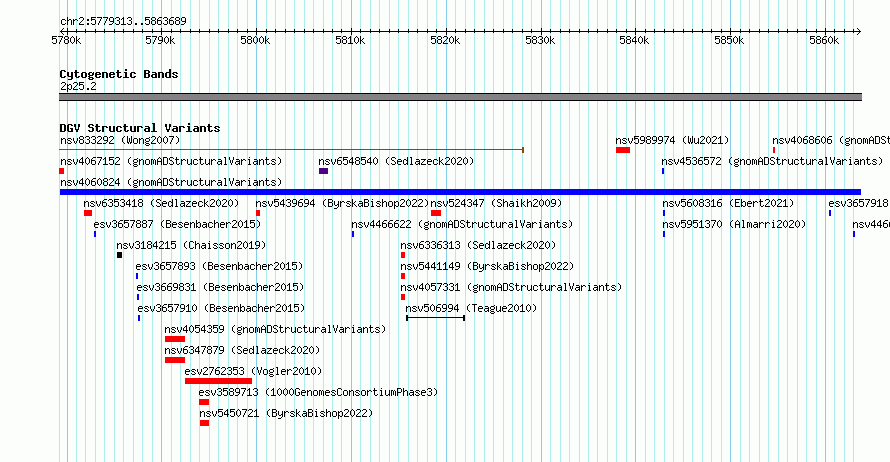Select red bar under nsv6347879
The width and height of the screenshot is (890, 462).
(x=175, y=360)
